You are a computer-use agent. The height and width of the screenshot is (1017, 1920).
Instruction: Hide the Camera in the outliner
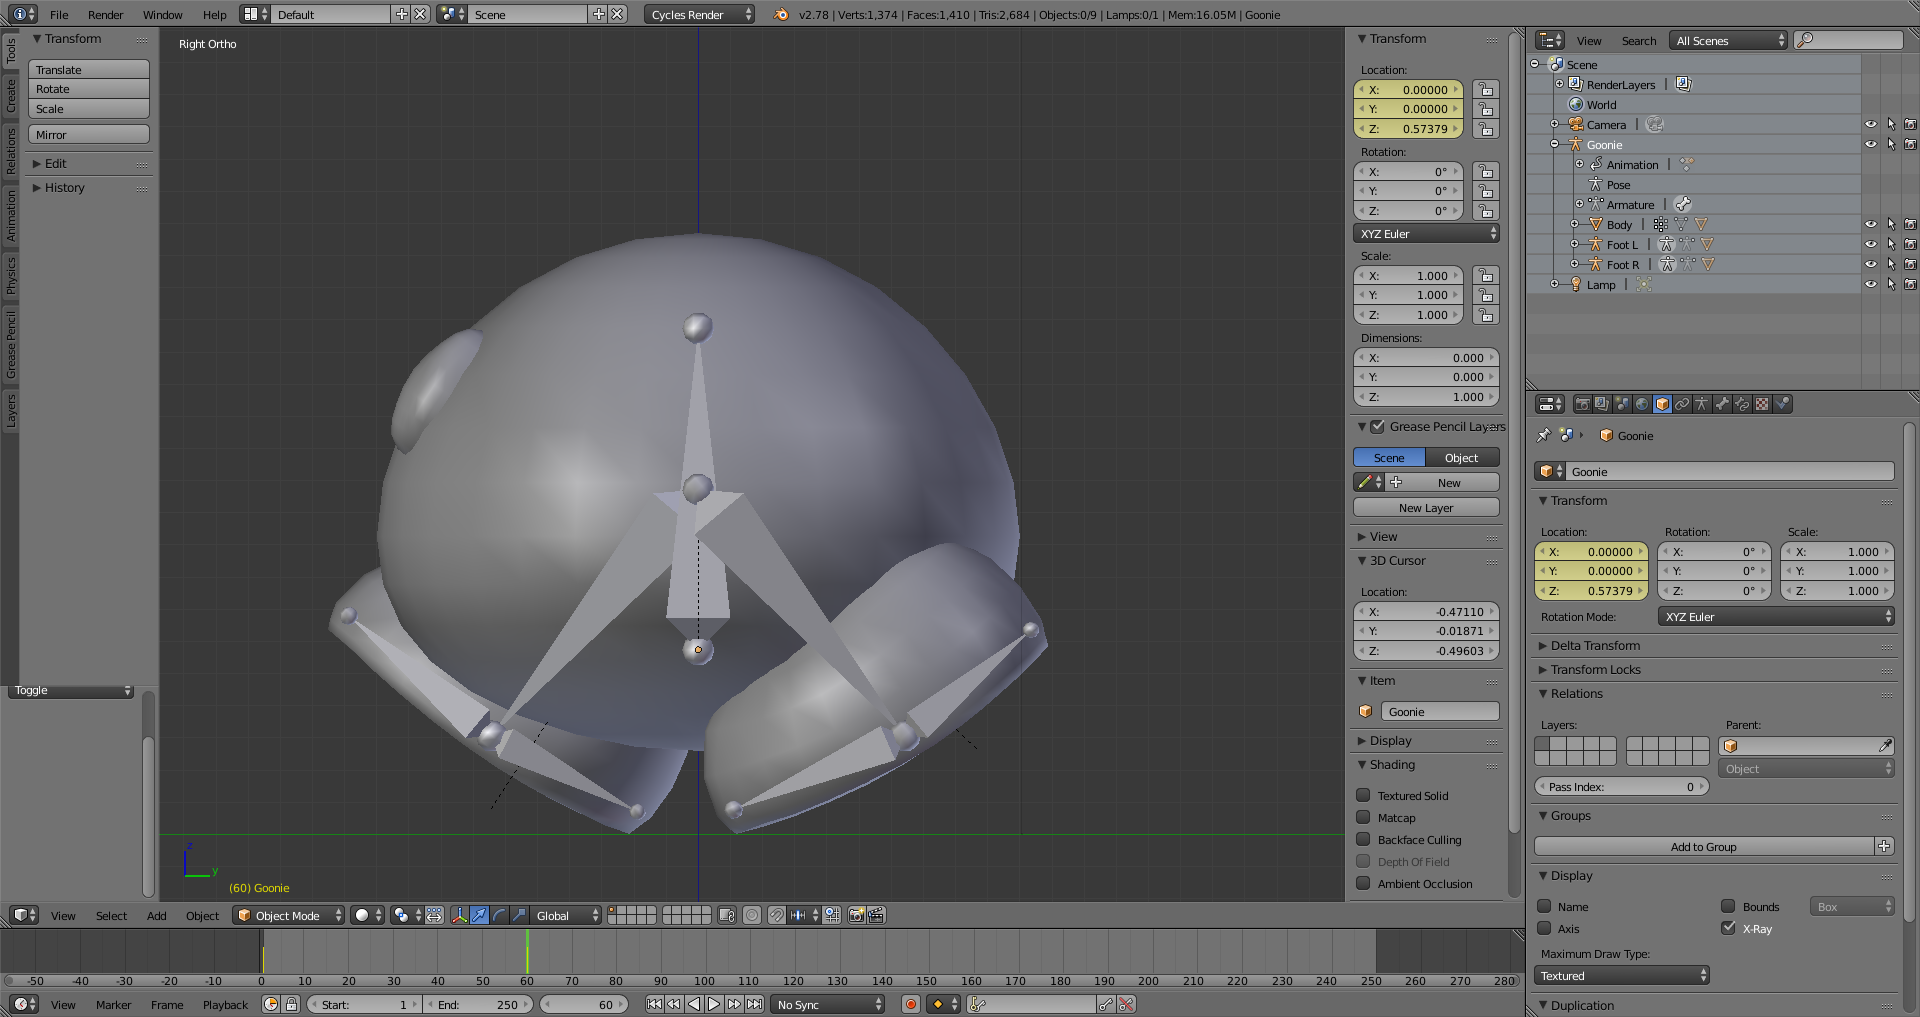(1870, 125)
